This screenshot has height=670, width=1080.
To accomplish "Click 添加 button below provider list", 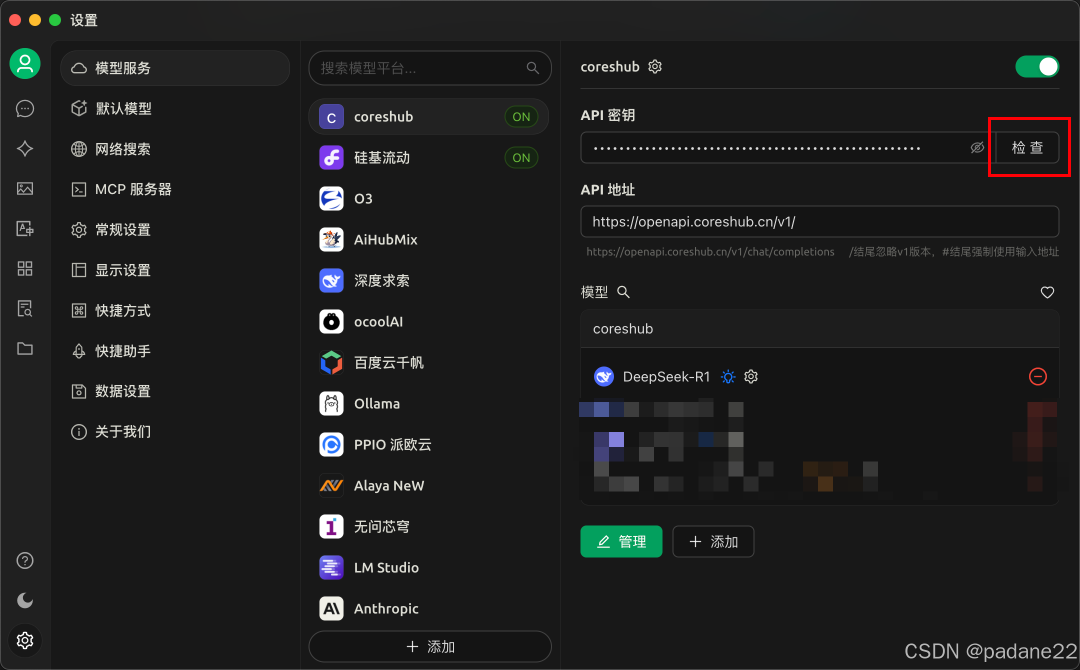I will click(430, 647).
